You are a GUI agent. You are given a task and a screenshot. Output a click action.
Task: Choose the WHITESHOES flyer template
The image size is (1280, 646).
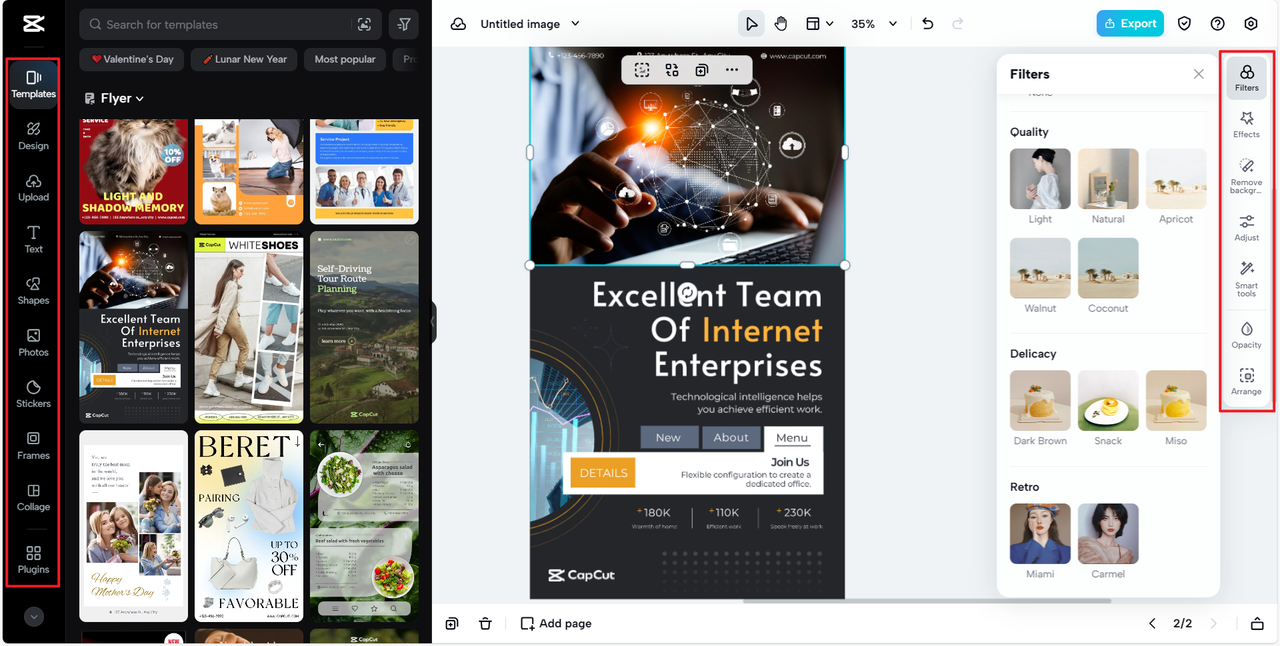249,327
